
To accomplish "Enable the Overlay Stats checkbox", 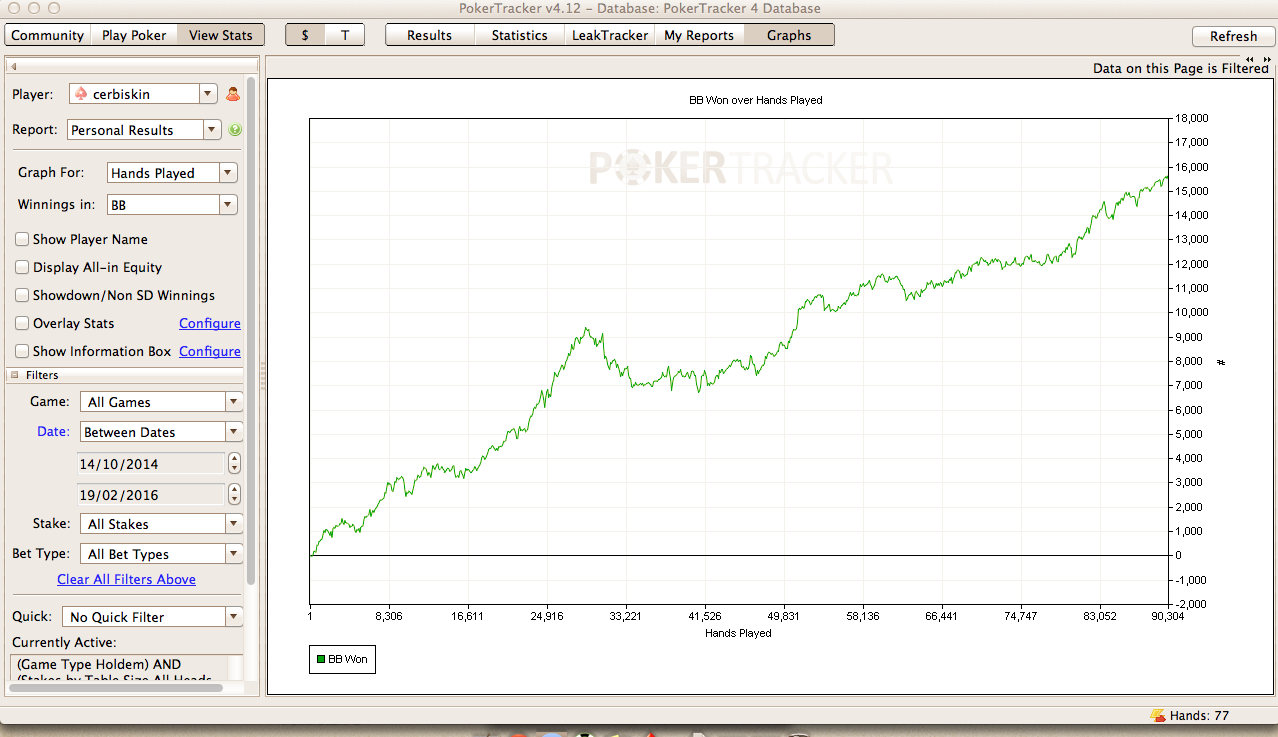I will [x=22, y=323].
